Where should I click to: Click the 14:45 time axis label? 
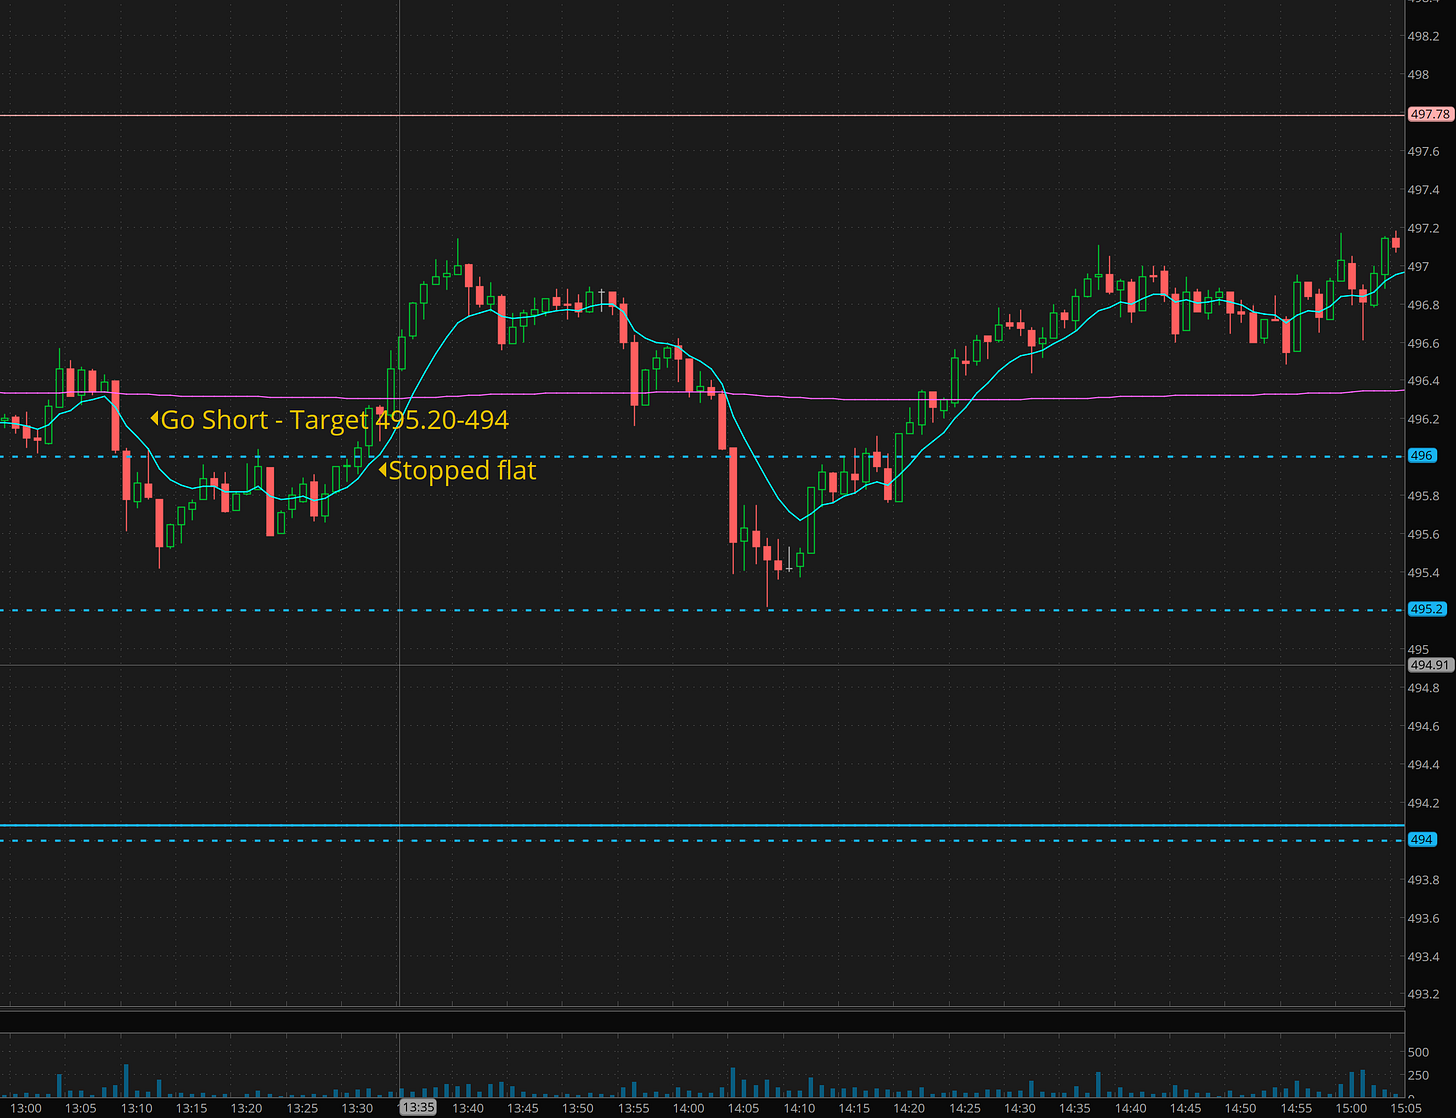(x=1186, y=1108)
